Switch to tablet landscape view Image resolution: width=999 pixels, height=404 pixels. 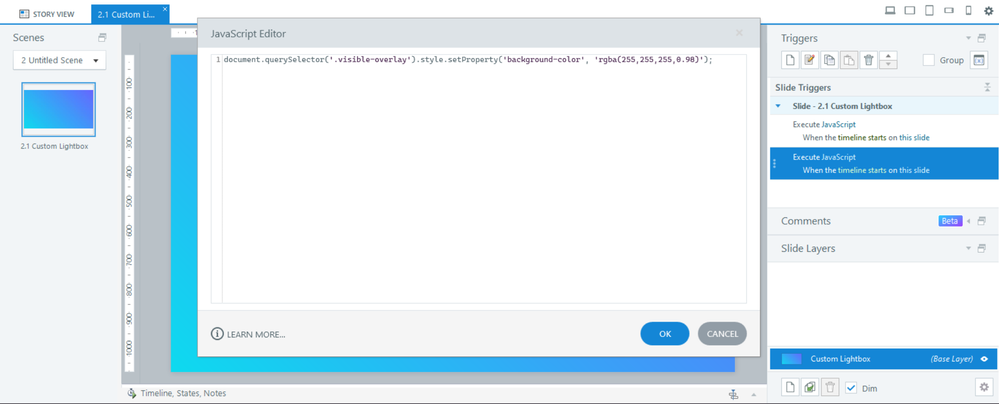[910, 10]
